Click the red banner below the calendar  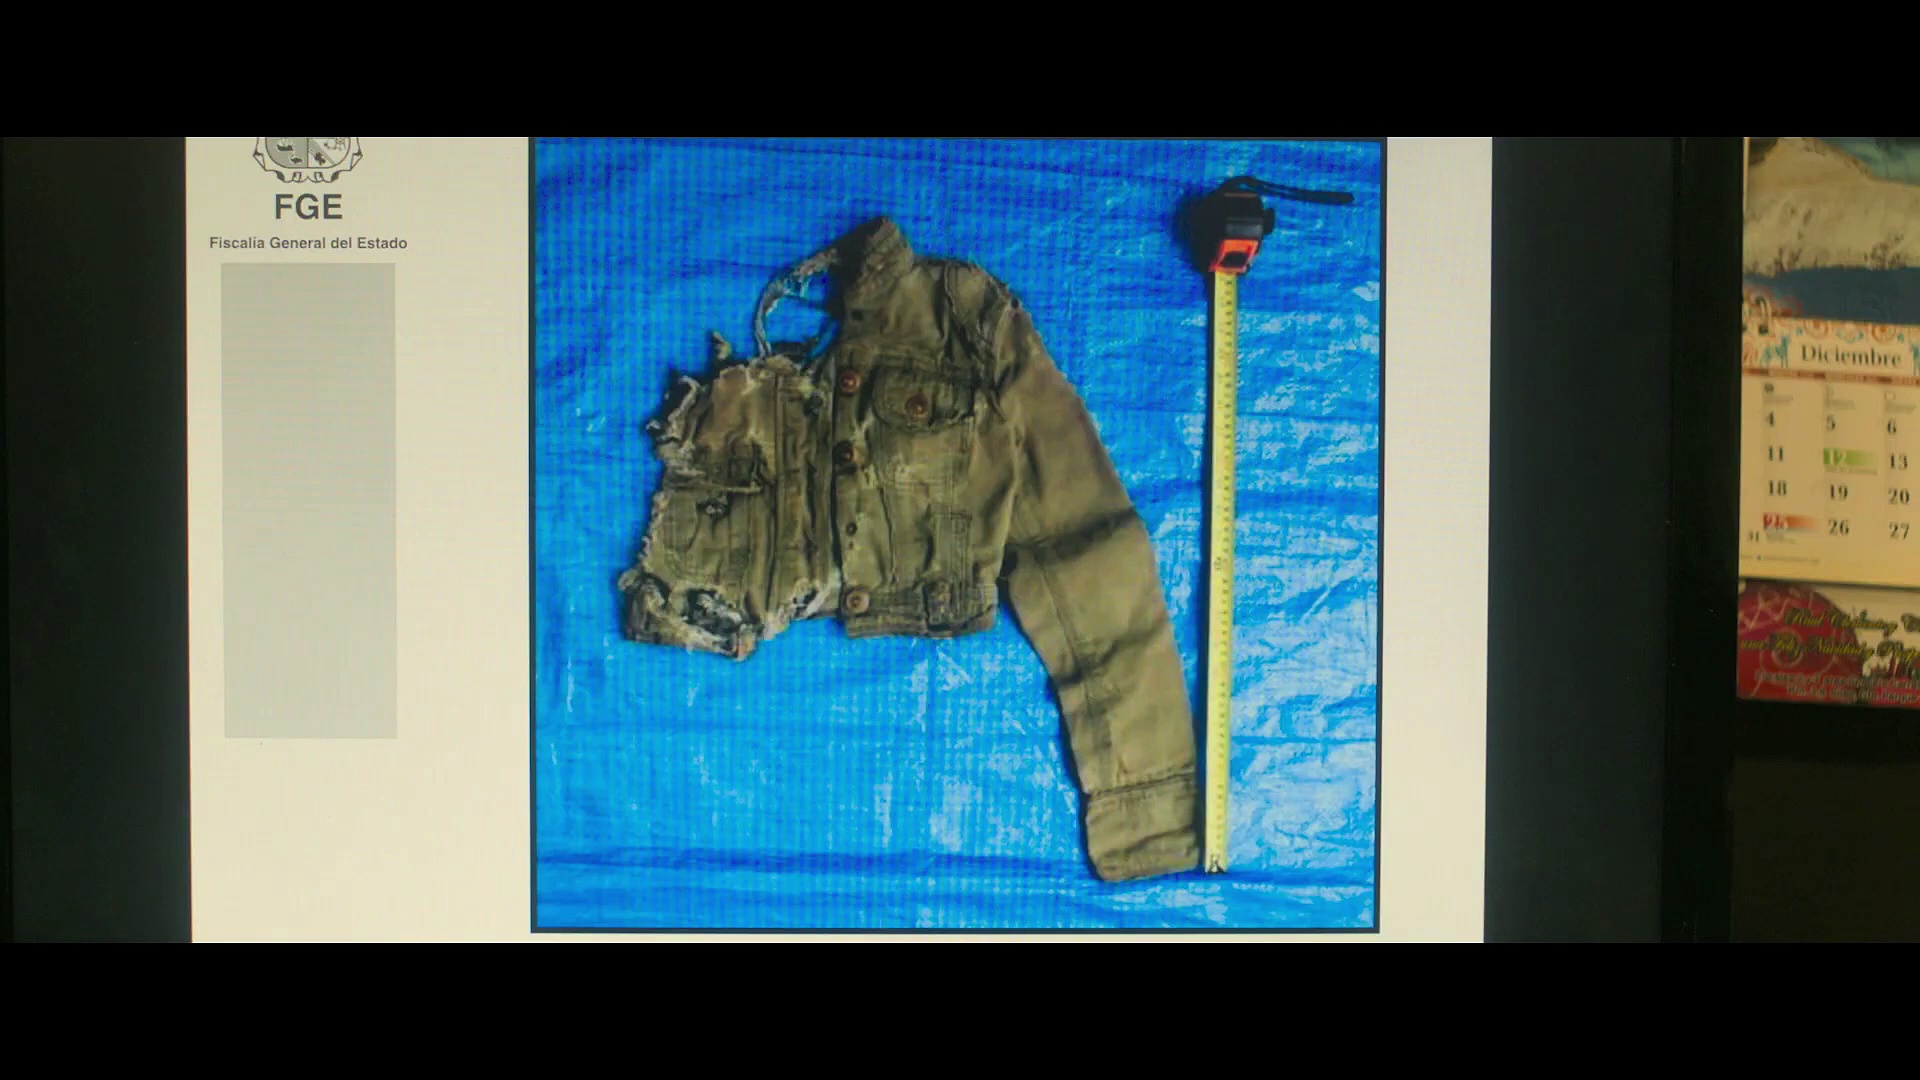pos(1829,645)
